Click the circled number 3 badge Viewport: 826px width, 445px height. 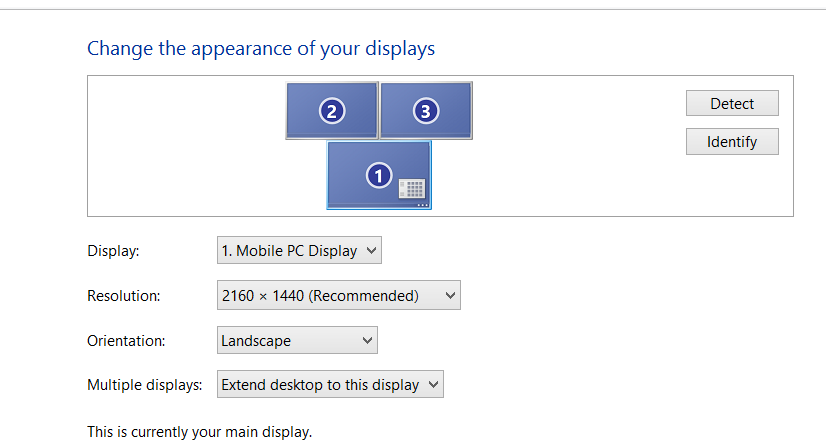(426, 111)
